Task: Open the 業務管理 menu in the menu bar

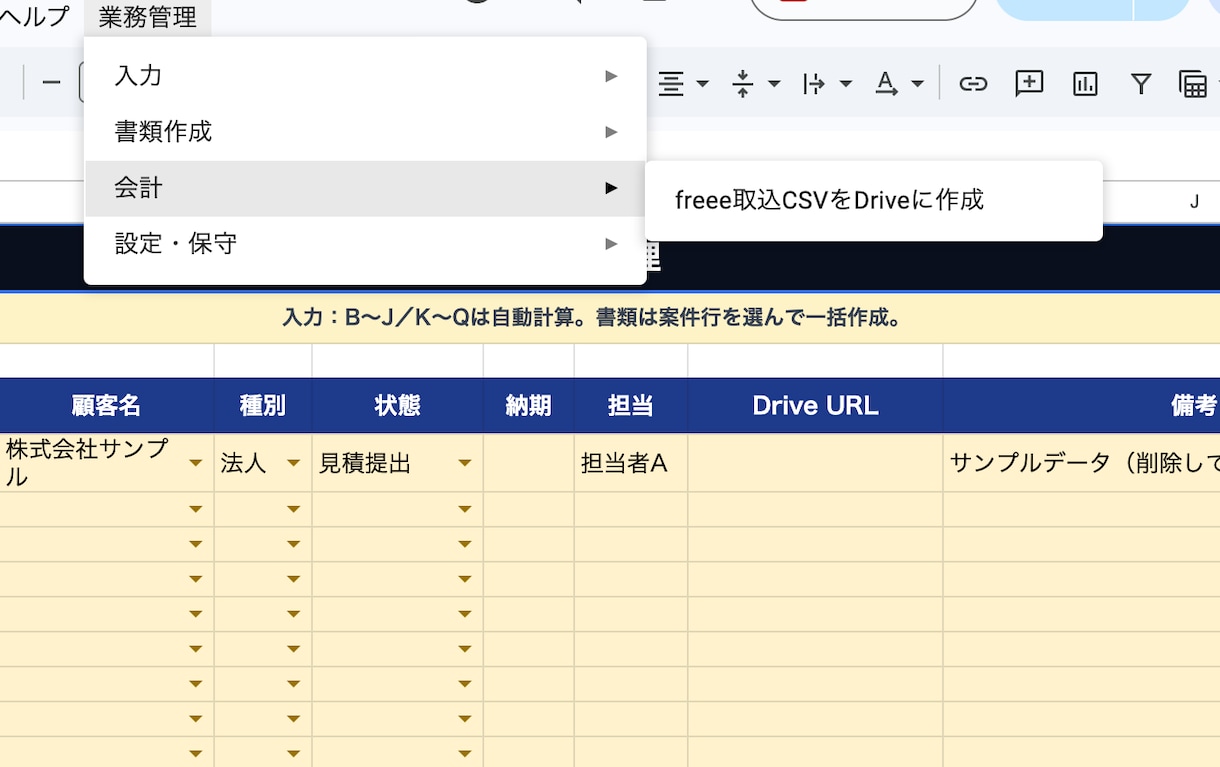Action: [x=148, y=17]
